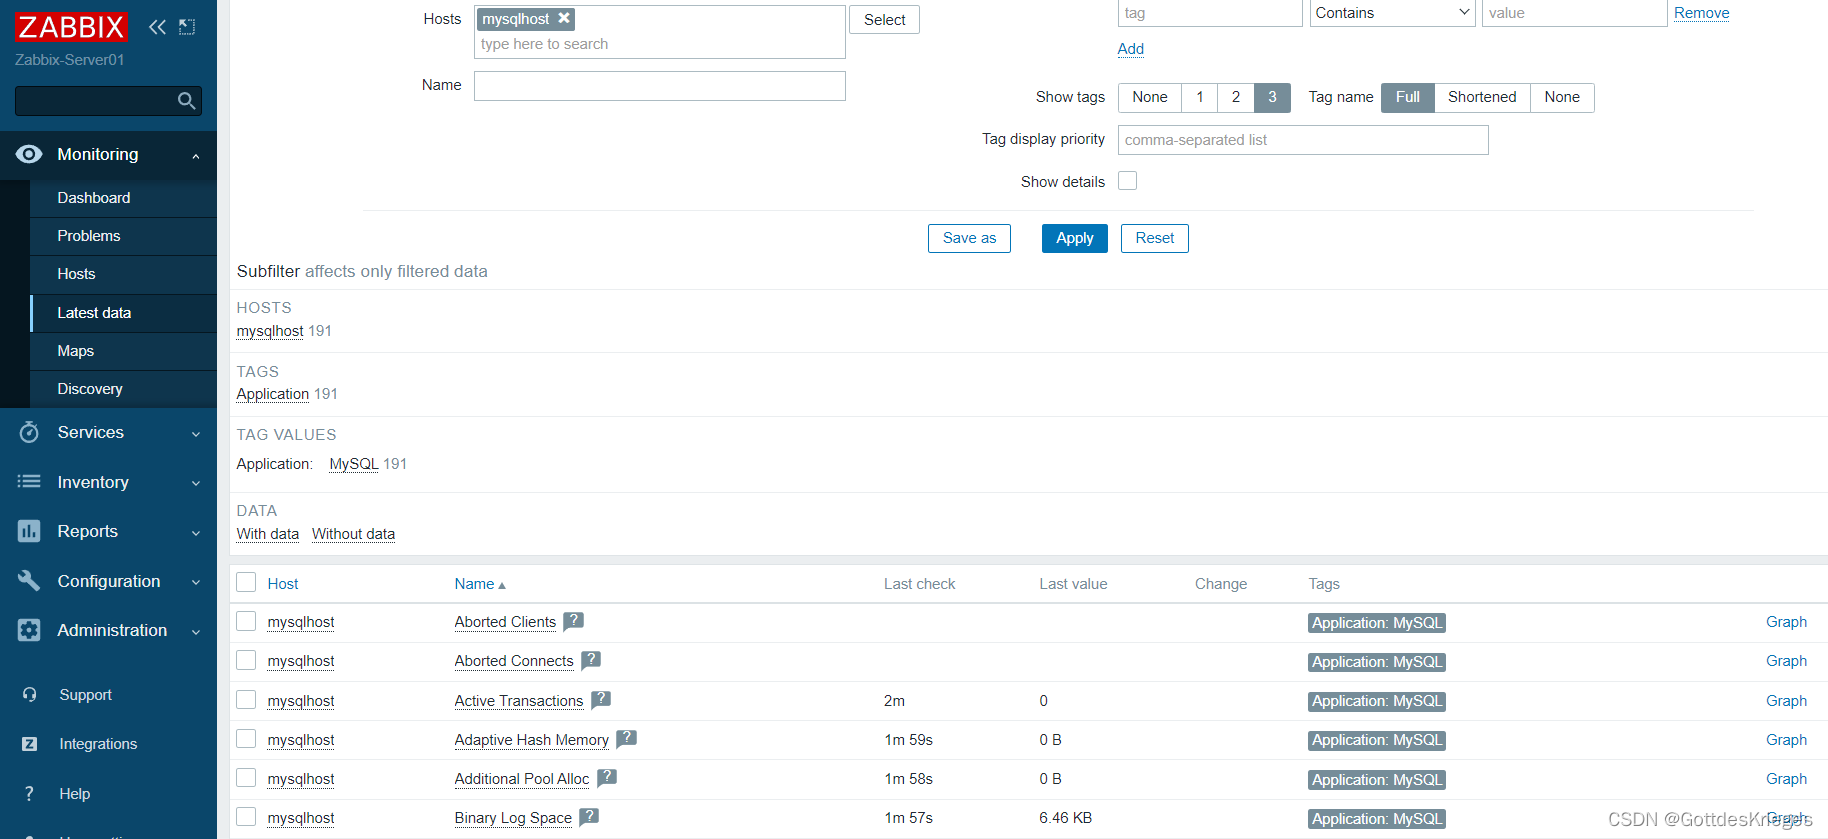Image resolution: width=1828 pixels, height=839 pixels.
Task: Focus the Name filter input field
Action: click(660, 86)
